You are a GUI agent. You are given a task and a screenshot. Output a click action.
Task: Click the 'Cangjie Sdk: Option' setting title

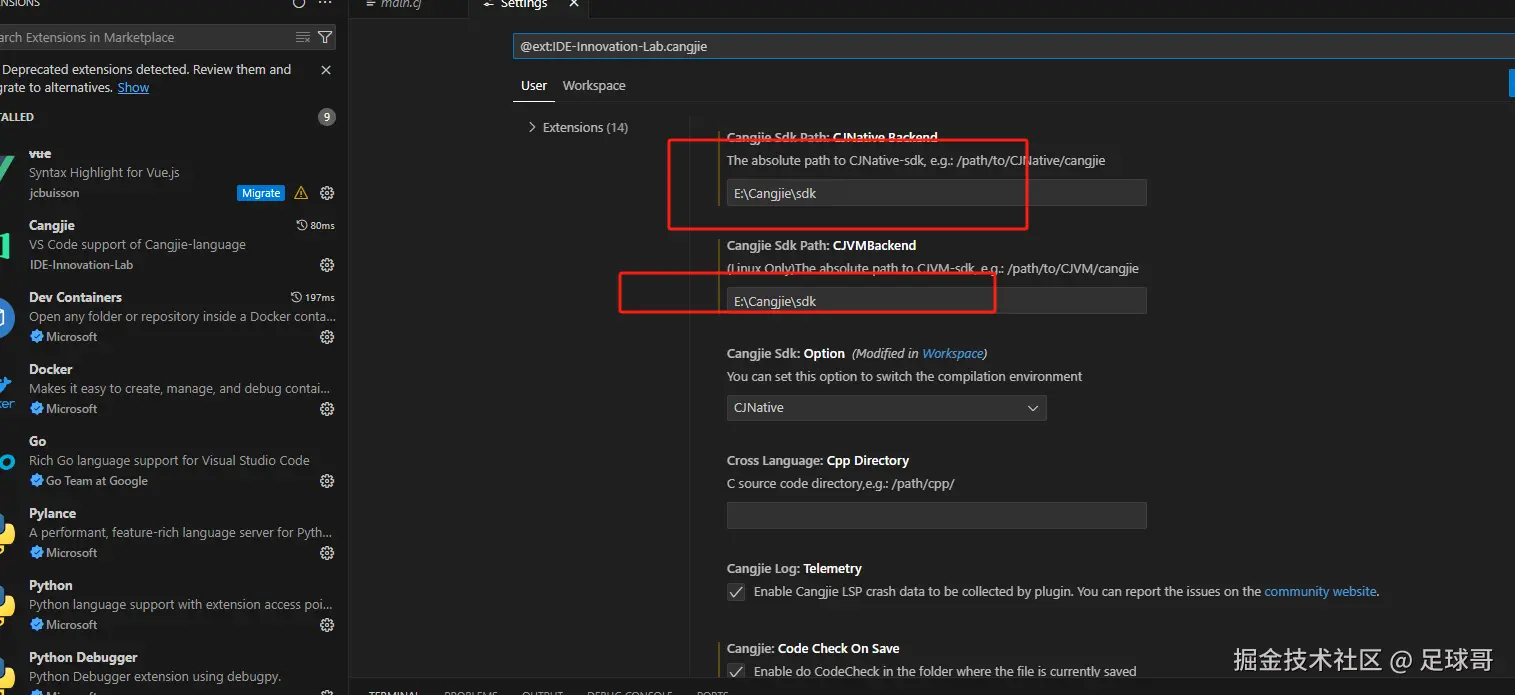(786, 354)
